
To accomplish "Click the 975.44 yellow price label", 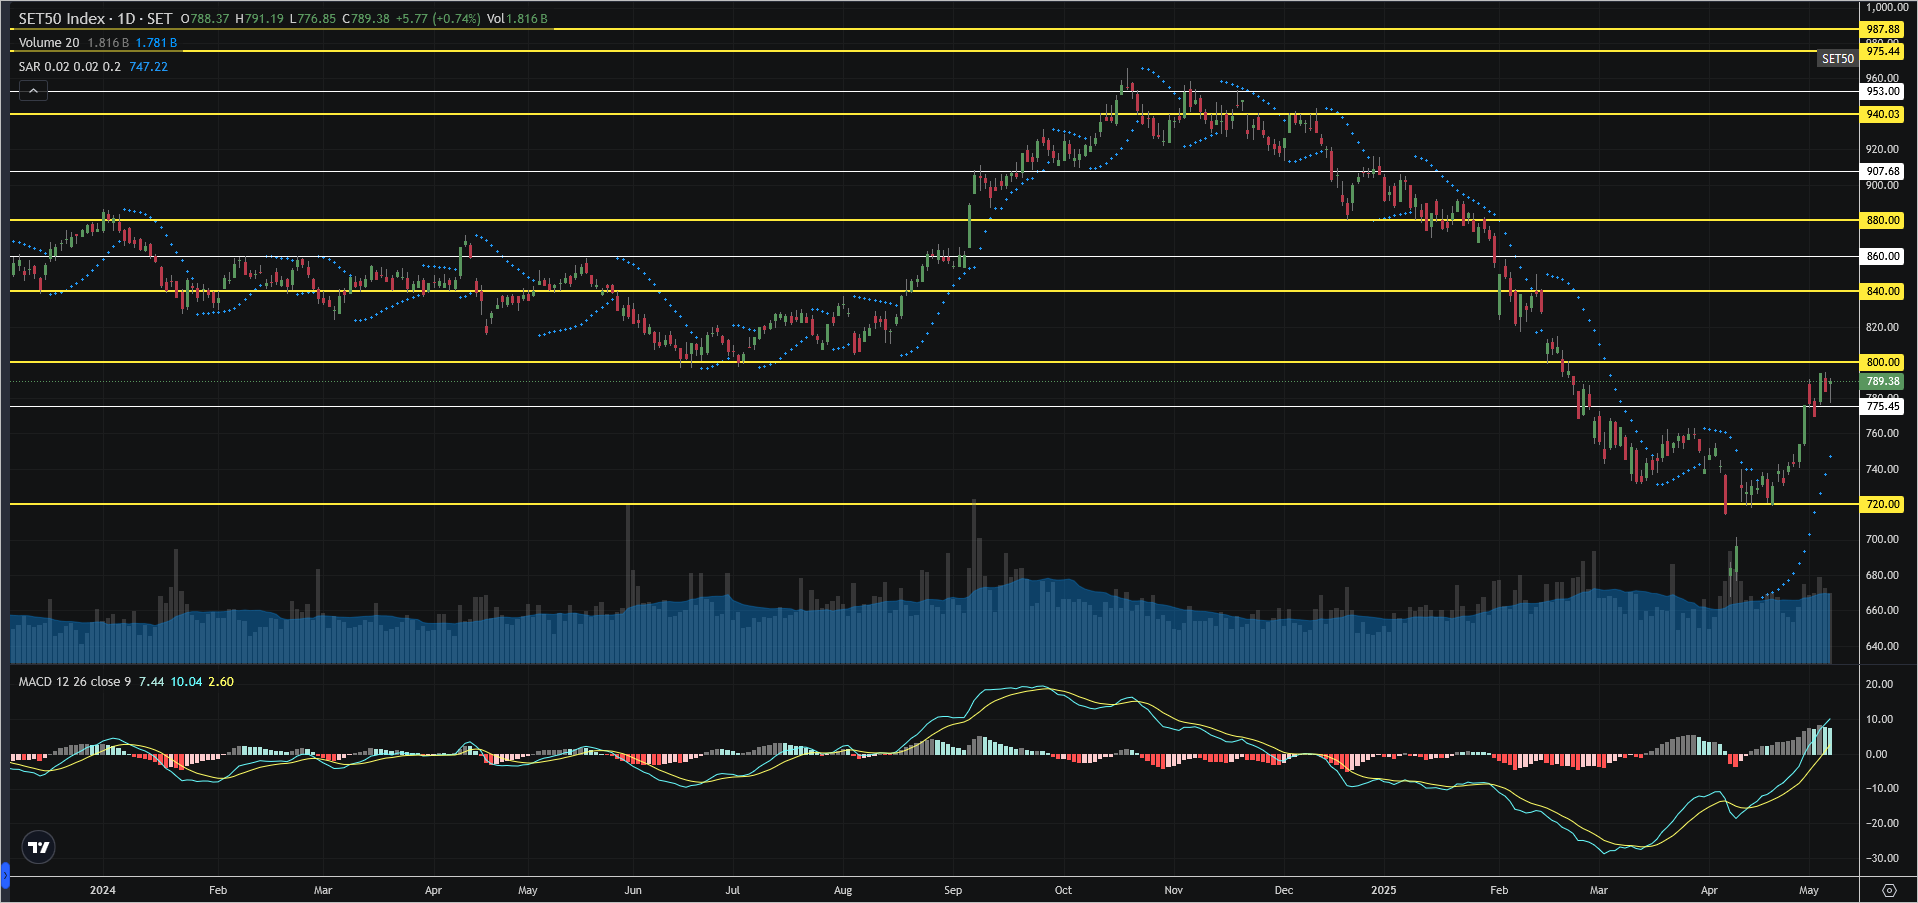I will [1883, 51].
